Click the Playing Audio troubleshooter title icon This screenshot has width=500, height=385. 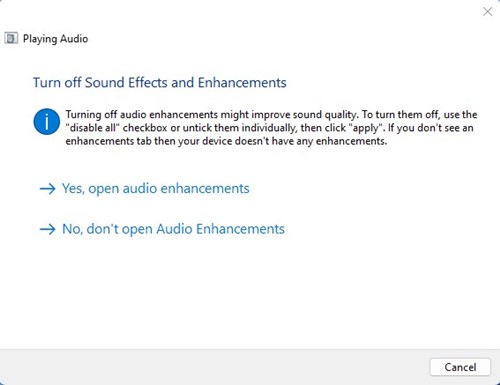tap(11, 38)
